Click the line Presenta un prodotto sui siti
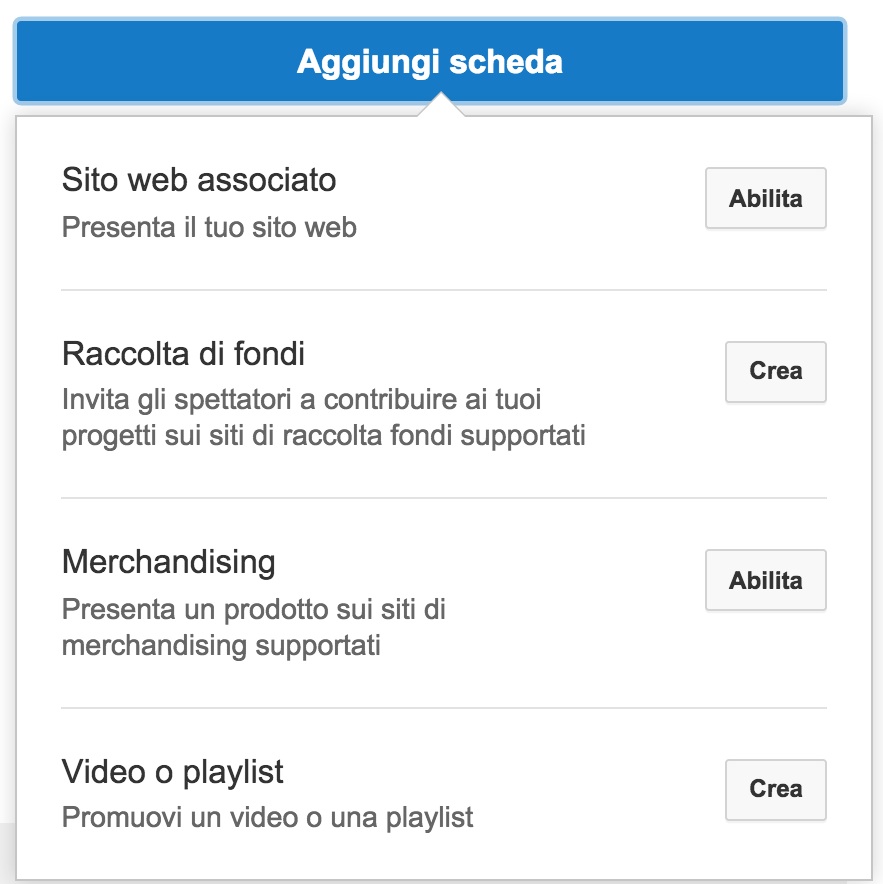This screenshot has width=883, height=884. pos(254,609)
